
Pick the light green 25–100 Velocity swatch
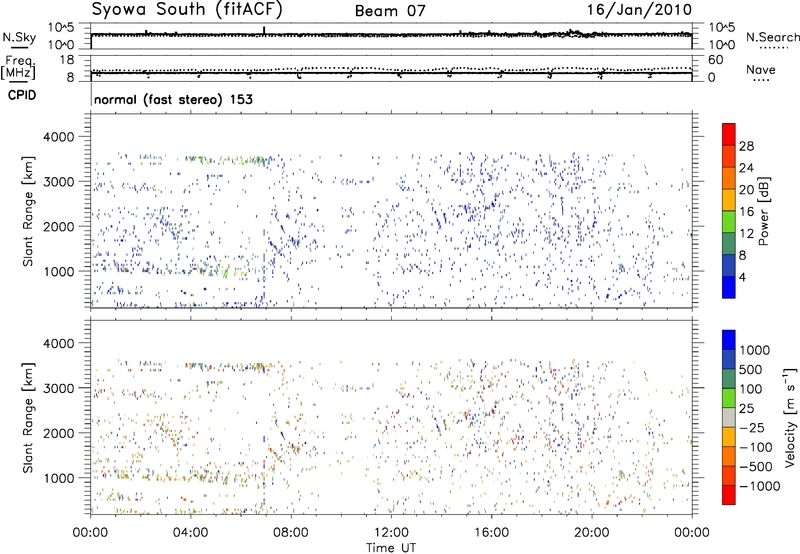click(729, 398)
